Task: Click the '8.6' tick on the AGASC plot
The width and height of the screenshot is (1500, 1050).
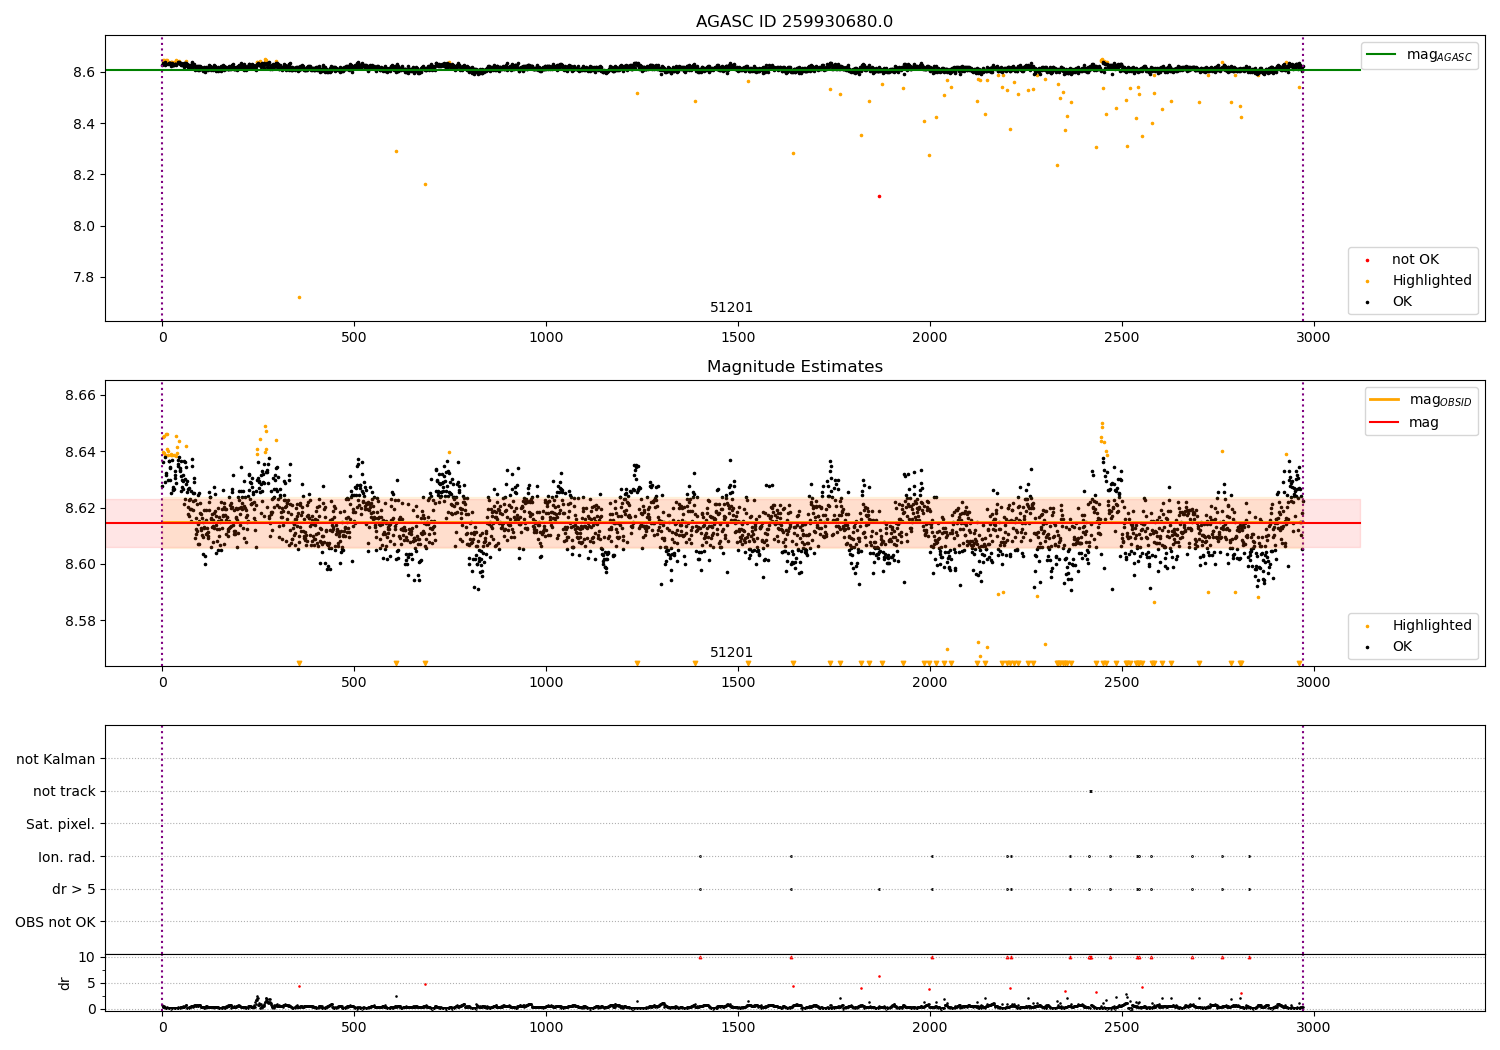Action: click(84, 72)
